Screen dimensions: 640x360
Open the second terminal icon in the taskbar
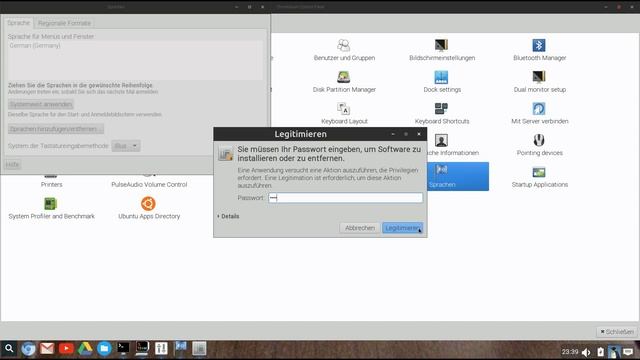click(142, 348)
